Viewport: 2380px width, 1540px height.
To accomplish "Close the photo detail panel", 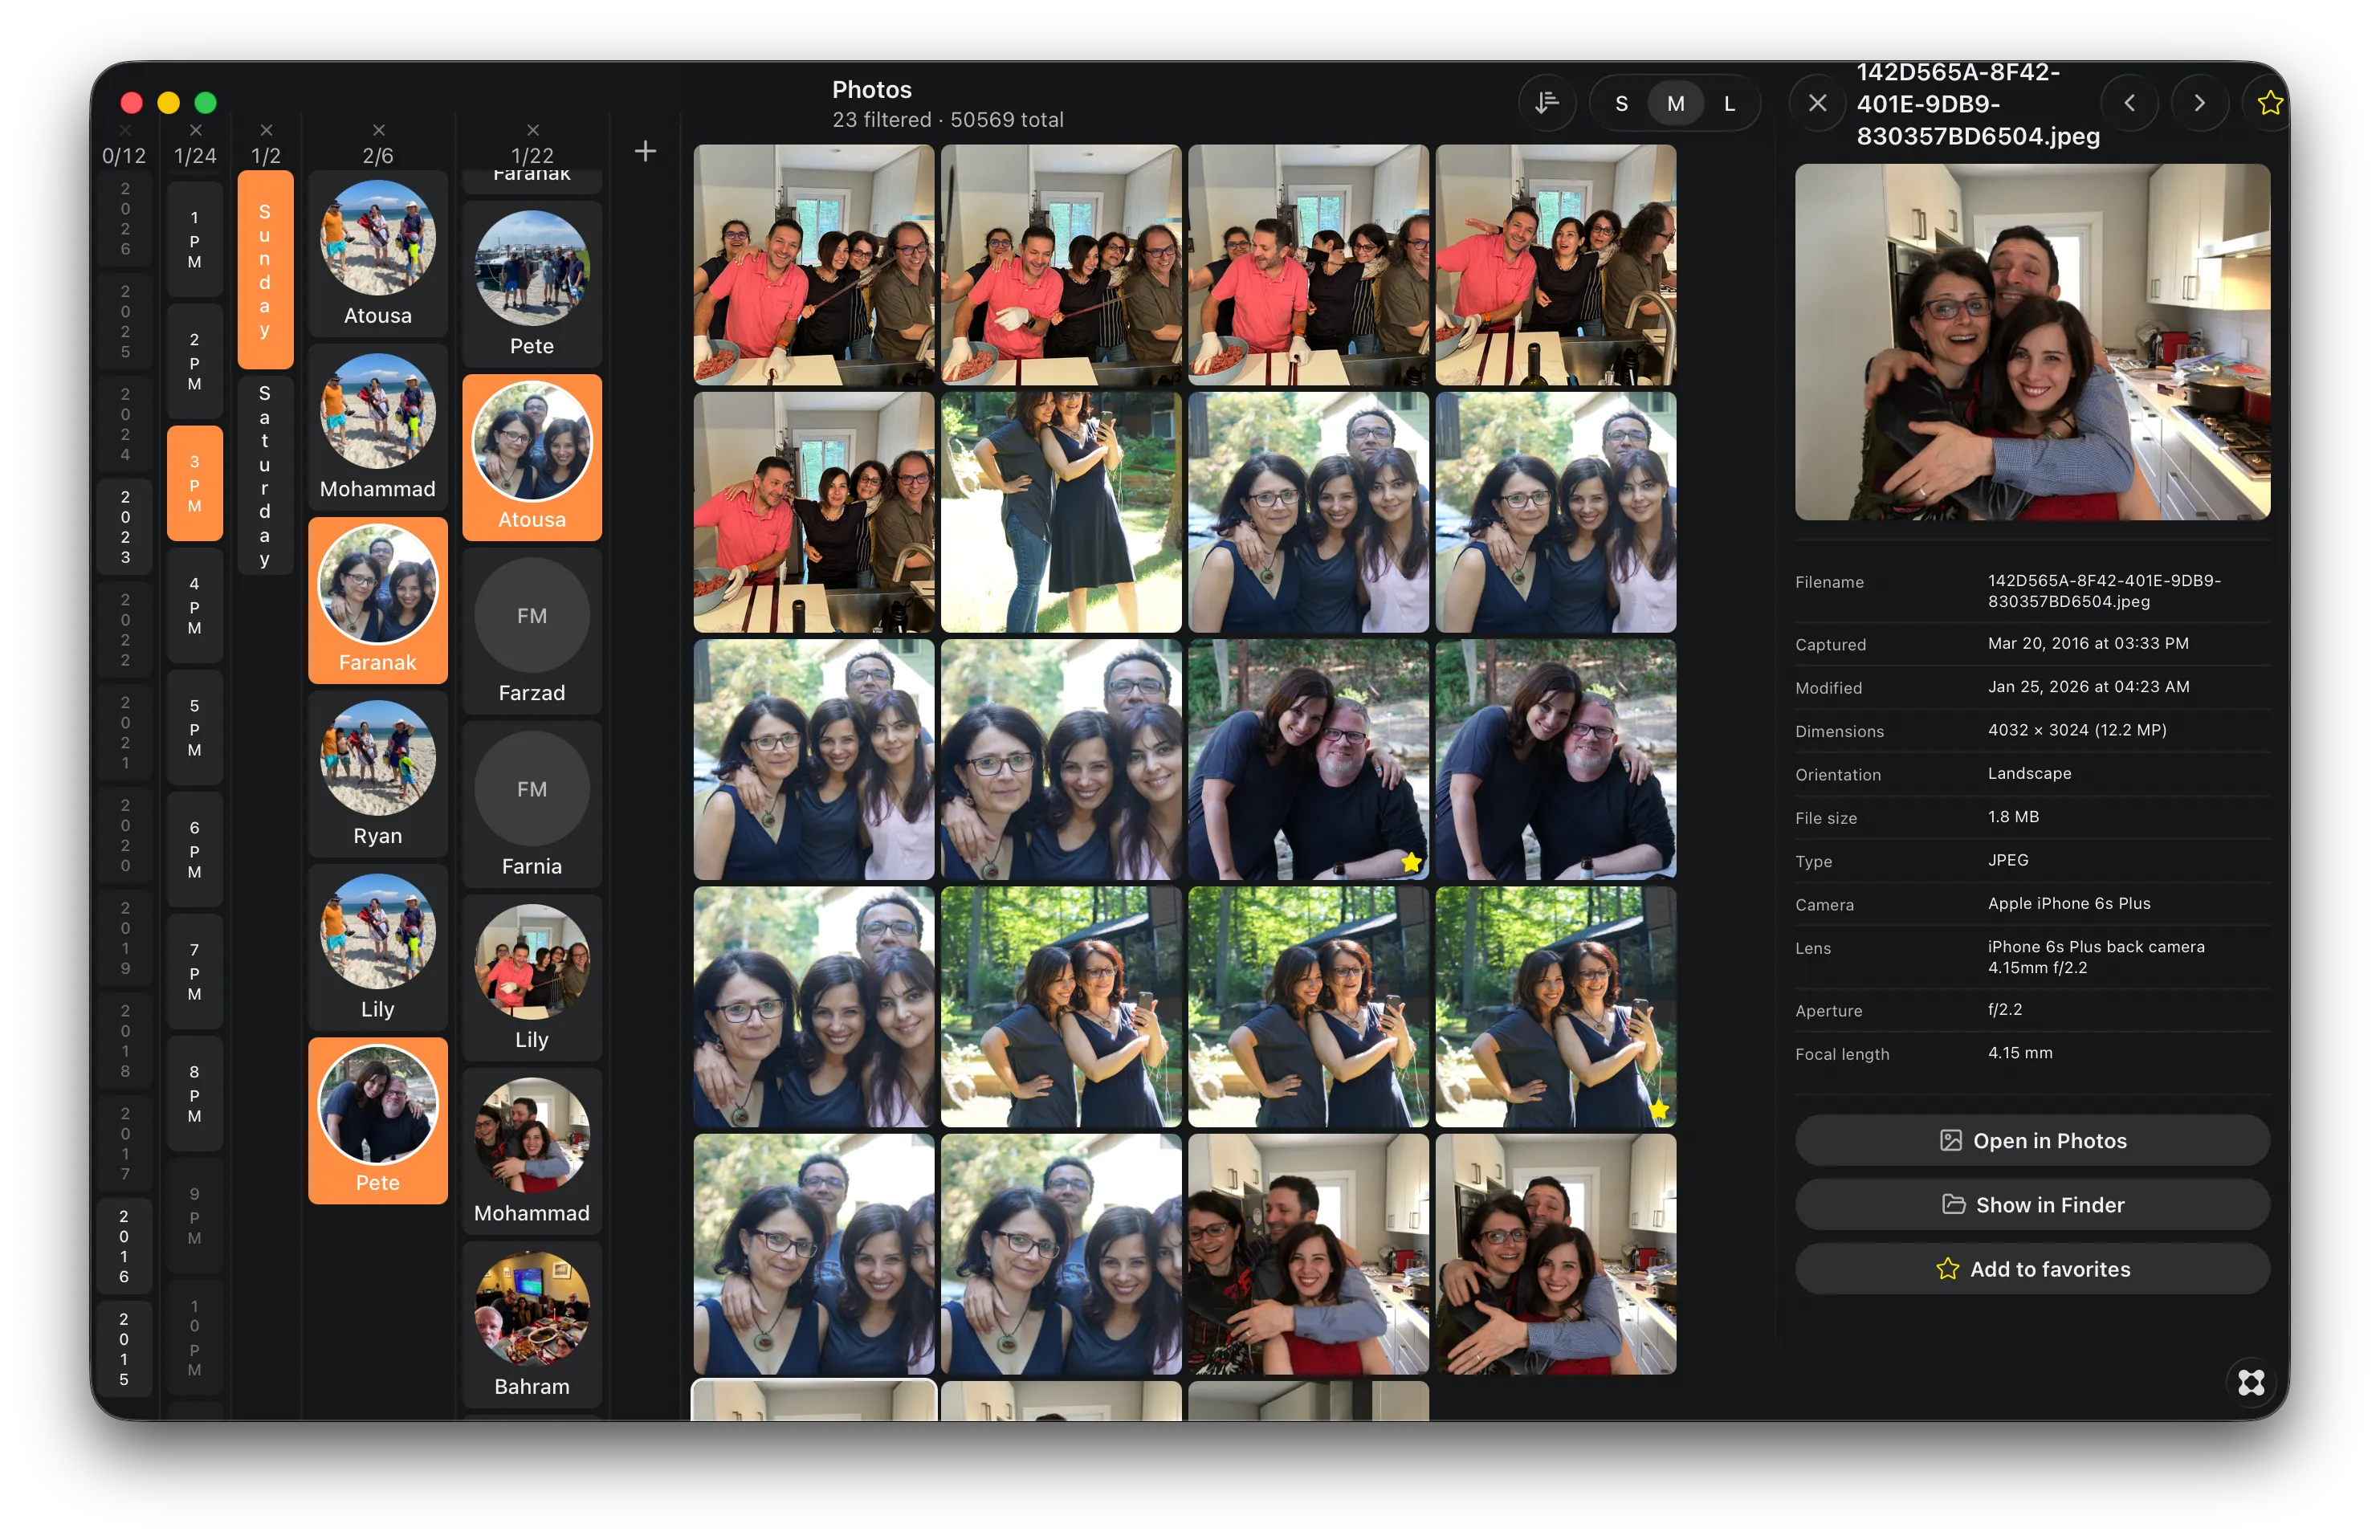I will [x=1817, y=103].
